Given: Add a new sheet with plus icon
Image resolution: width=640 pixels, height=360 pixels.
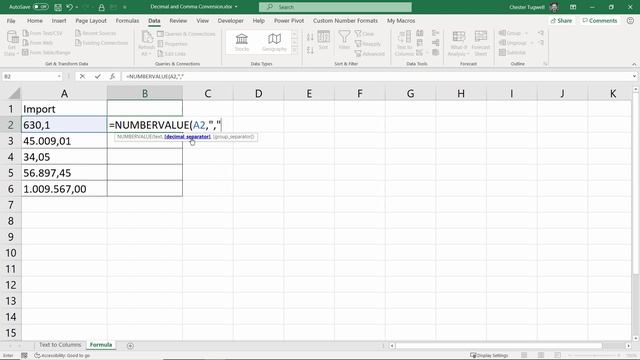Looking at the screenshot, I should click(x=130, y=346).
